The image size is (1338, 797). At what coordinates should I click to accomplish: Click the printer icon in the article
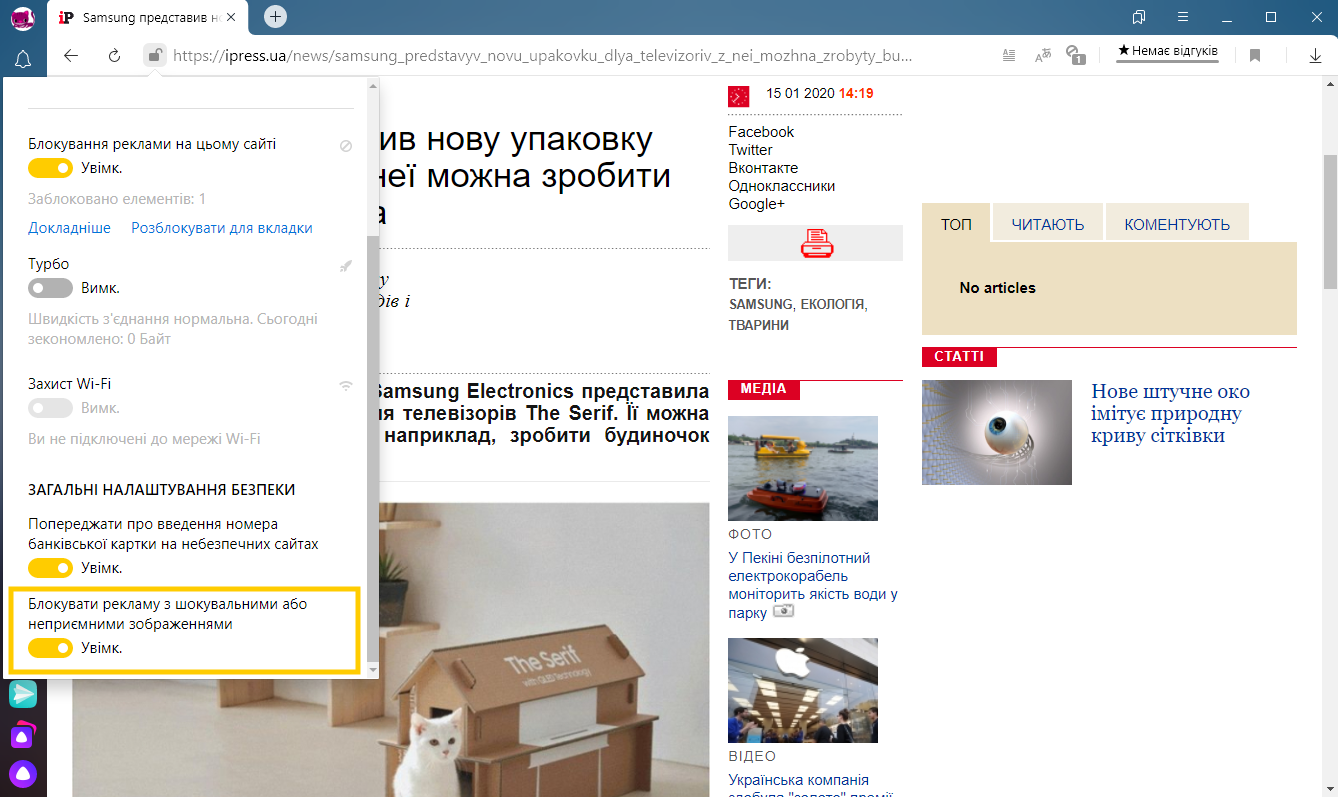[x=817, y=243]
